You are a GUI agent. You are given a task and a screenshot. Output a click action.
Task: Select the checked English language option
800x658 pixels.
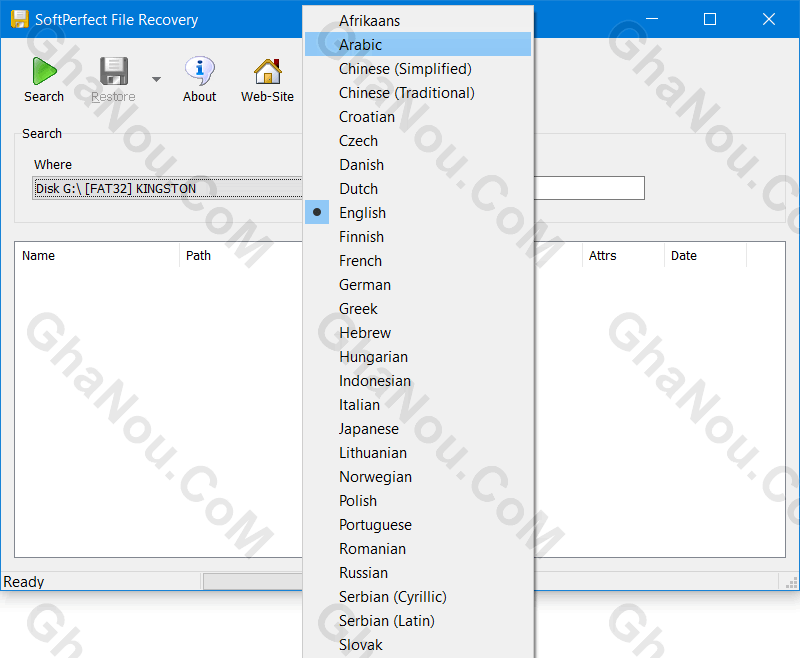point(418,213)
